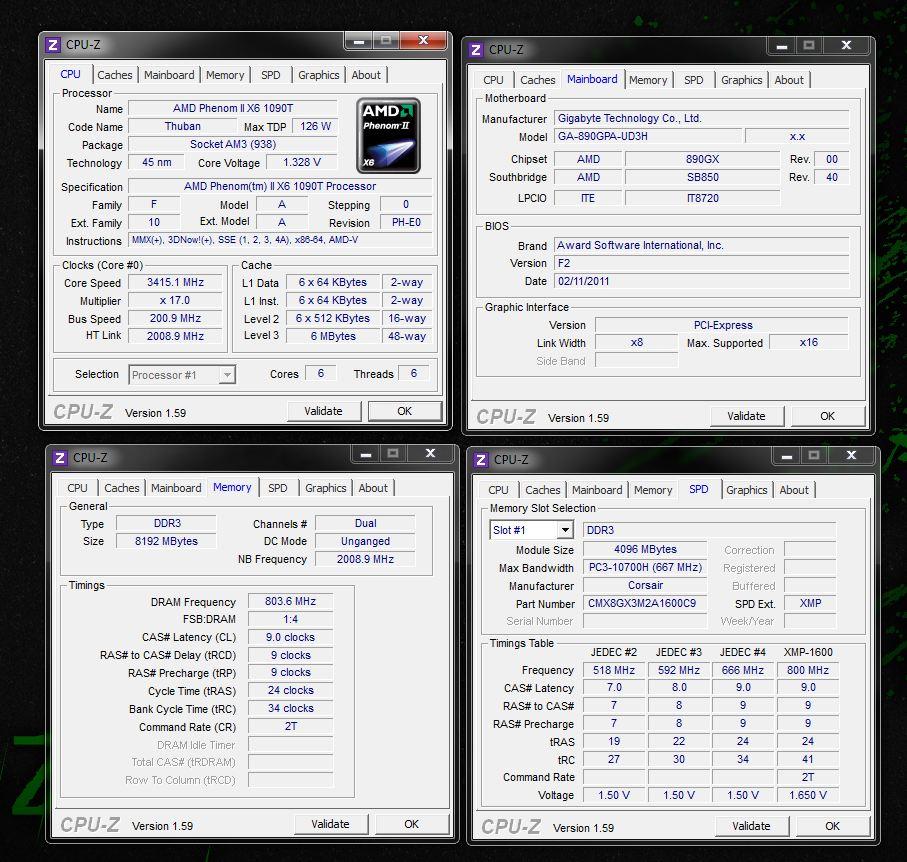Click the Part Number field CMX8GX3M2A1600C9
The height and width of the screenshot is (862, 907).
[645, 603]
